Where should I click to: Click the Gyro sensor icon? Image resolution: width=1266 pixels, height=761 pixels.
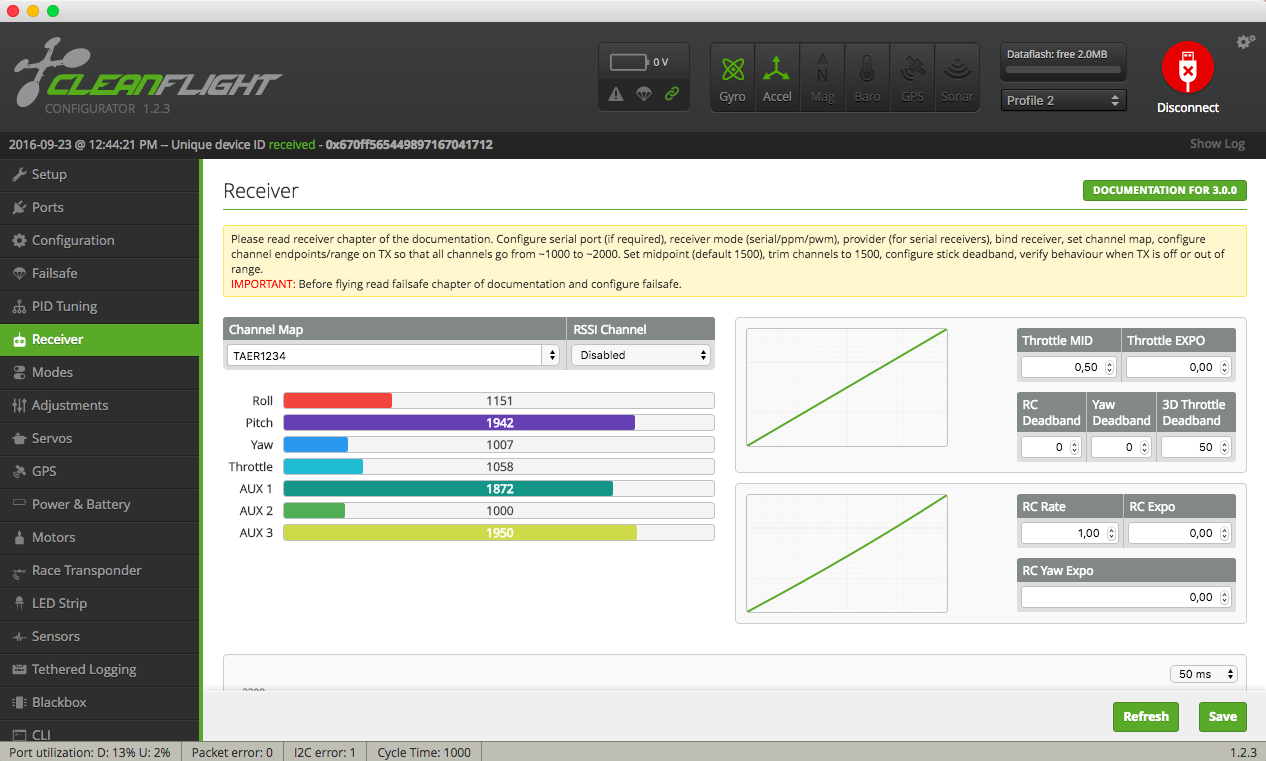pos(733,77)
